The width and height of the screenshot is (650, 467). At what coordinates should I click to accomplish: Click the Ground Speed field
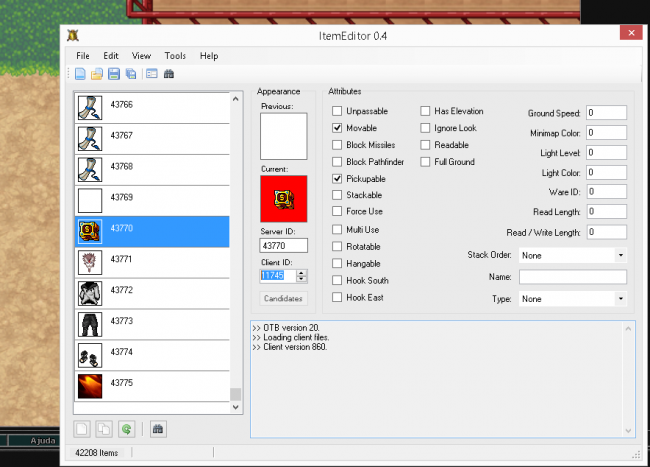pyautogui.click(x=606, y=113)
